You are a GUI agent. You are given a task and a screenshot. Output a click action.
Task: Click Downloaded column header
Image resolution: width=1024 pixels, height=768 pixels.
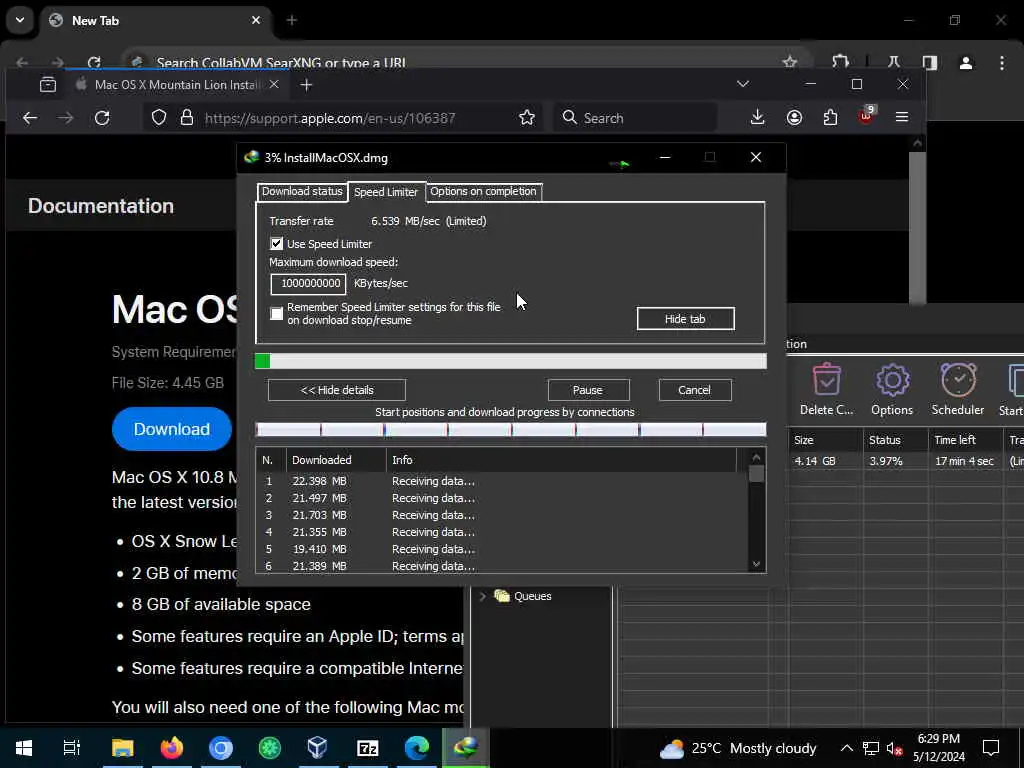pyautogui.click(x=336, y=460)
